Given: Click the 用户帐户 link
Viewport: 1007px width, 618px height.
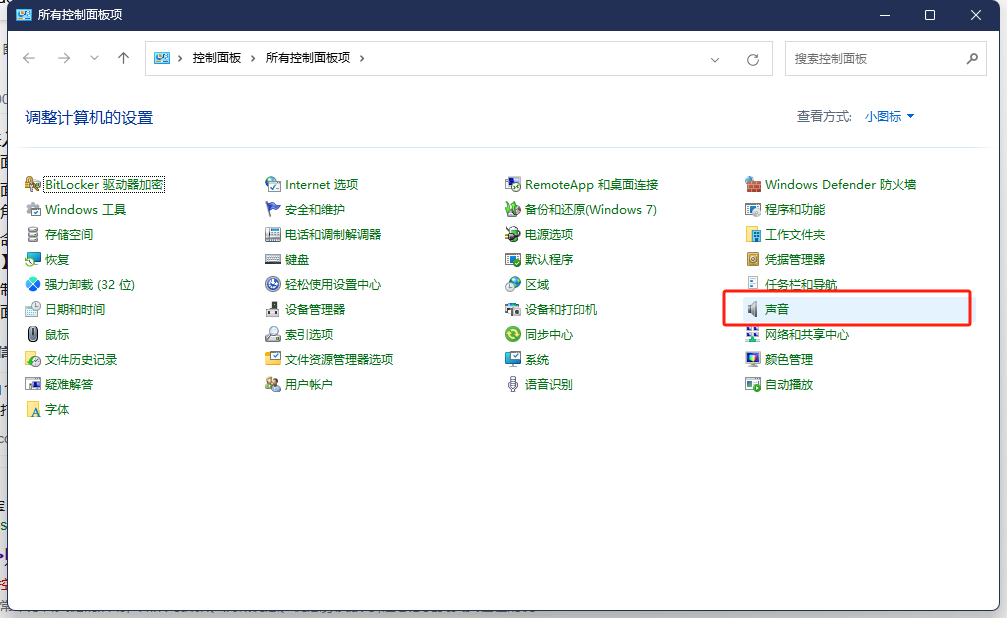Looking at the screenshot, I should [x=308, y=385].
